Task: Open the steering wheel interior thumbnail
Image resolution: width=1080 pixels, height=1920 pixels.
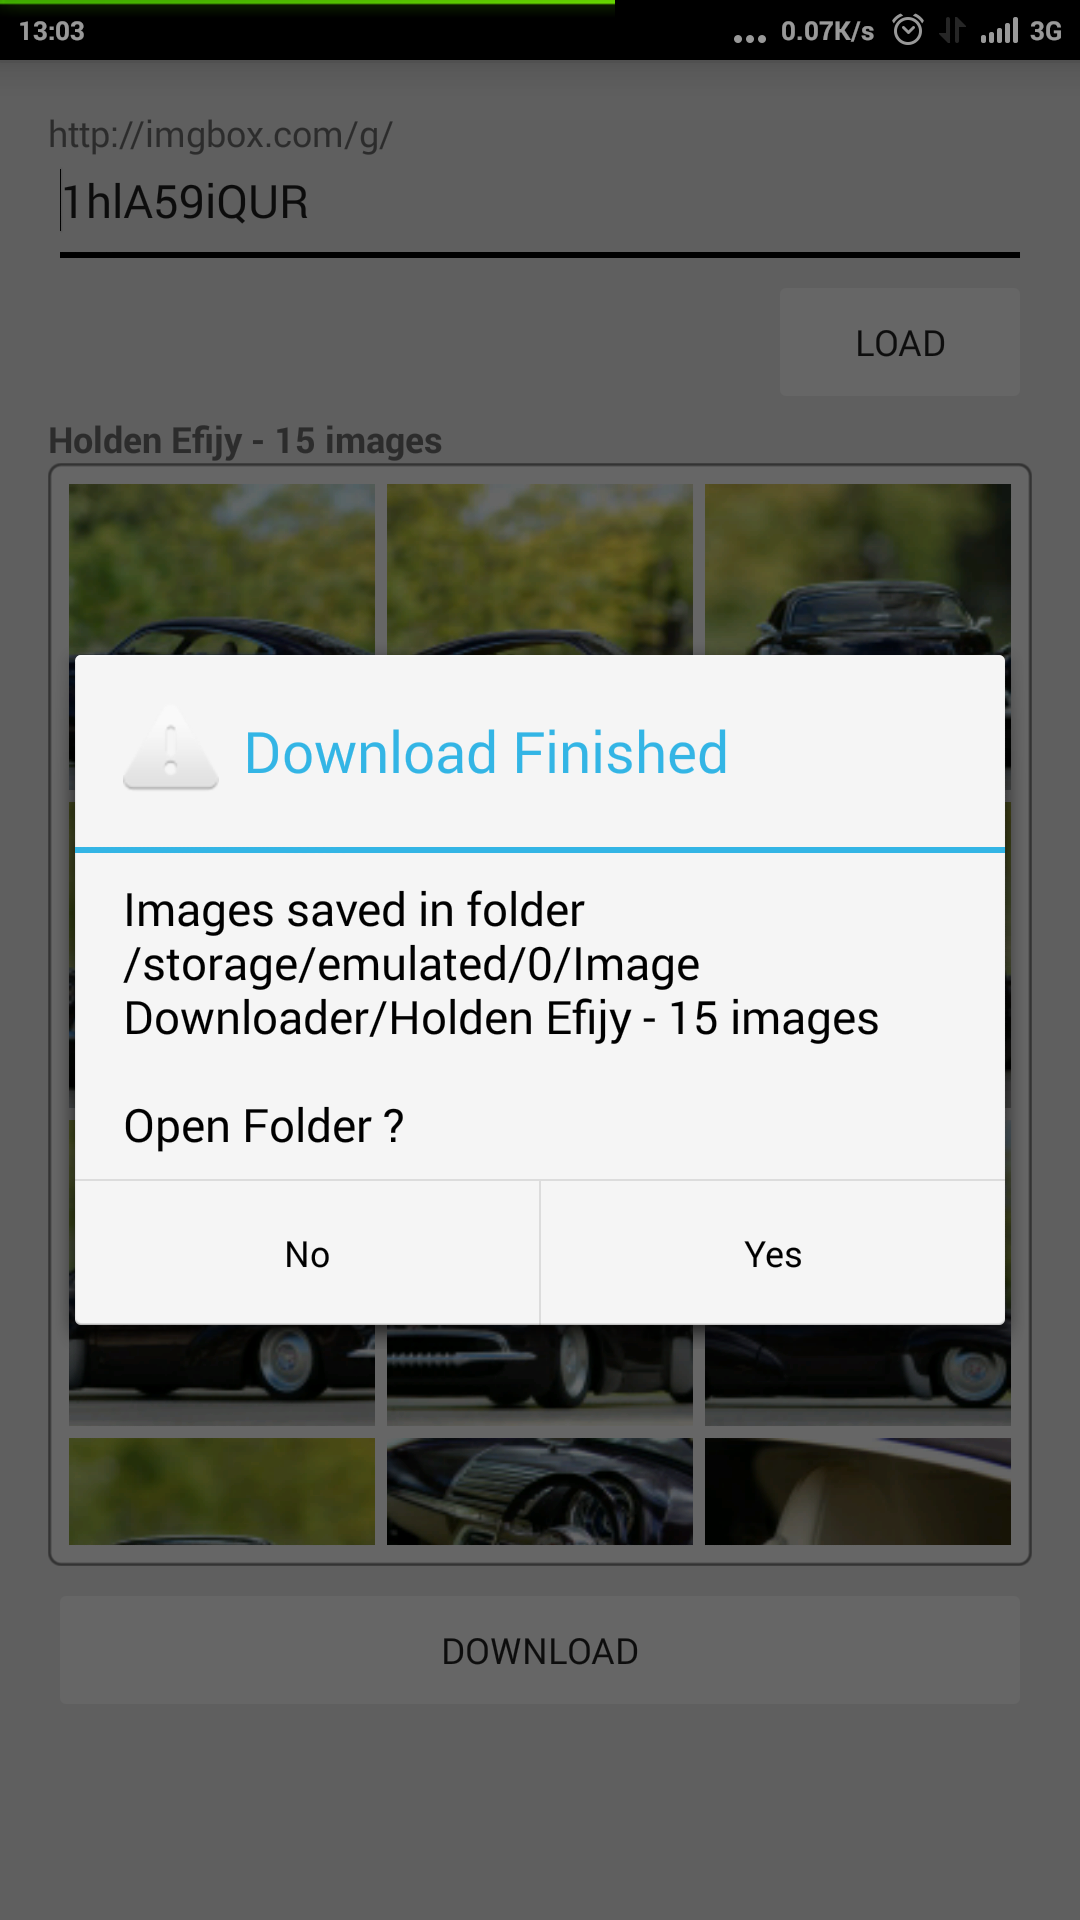Action: click(540, 1491)
